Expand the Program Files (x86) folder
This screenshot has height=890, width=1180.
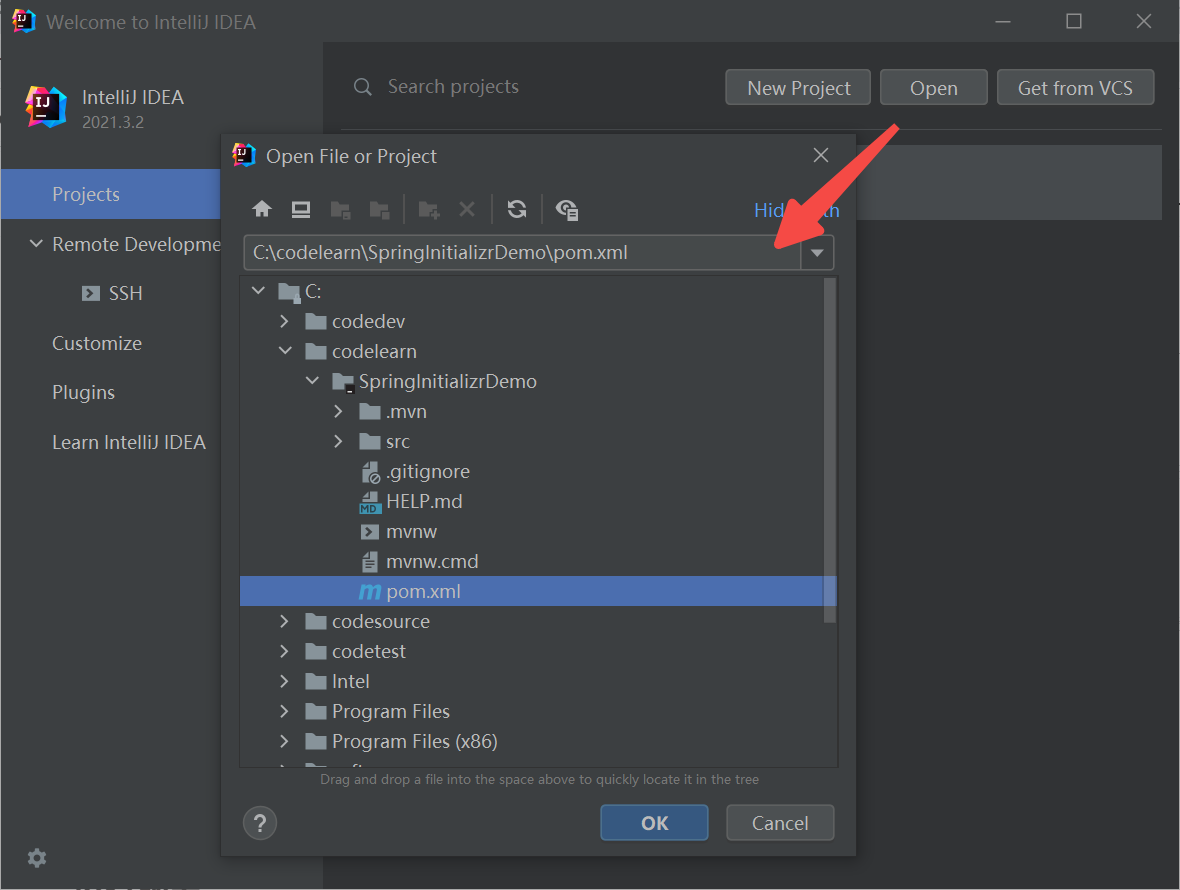pyautogui.click(x=284, y=742)
